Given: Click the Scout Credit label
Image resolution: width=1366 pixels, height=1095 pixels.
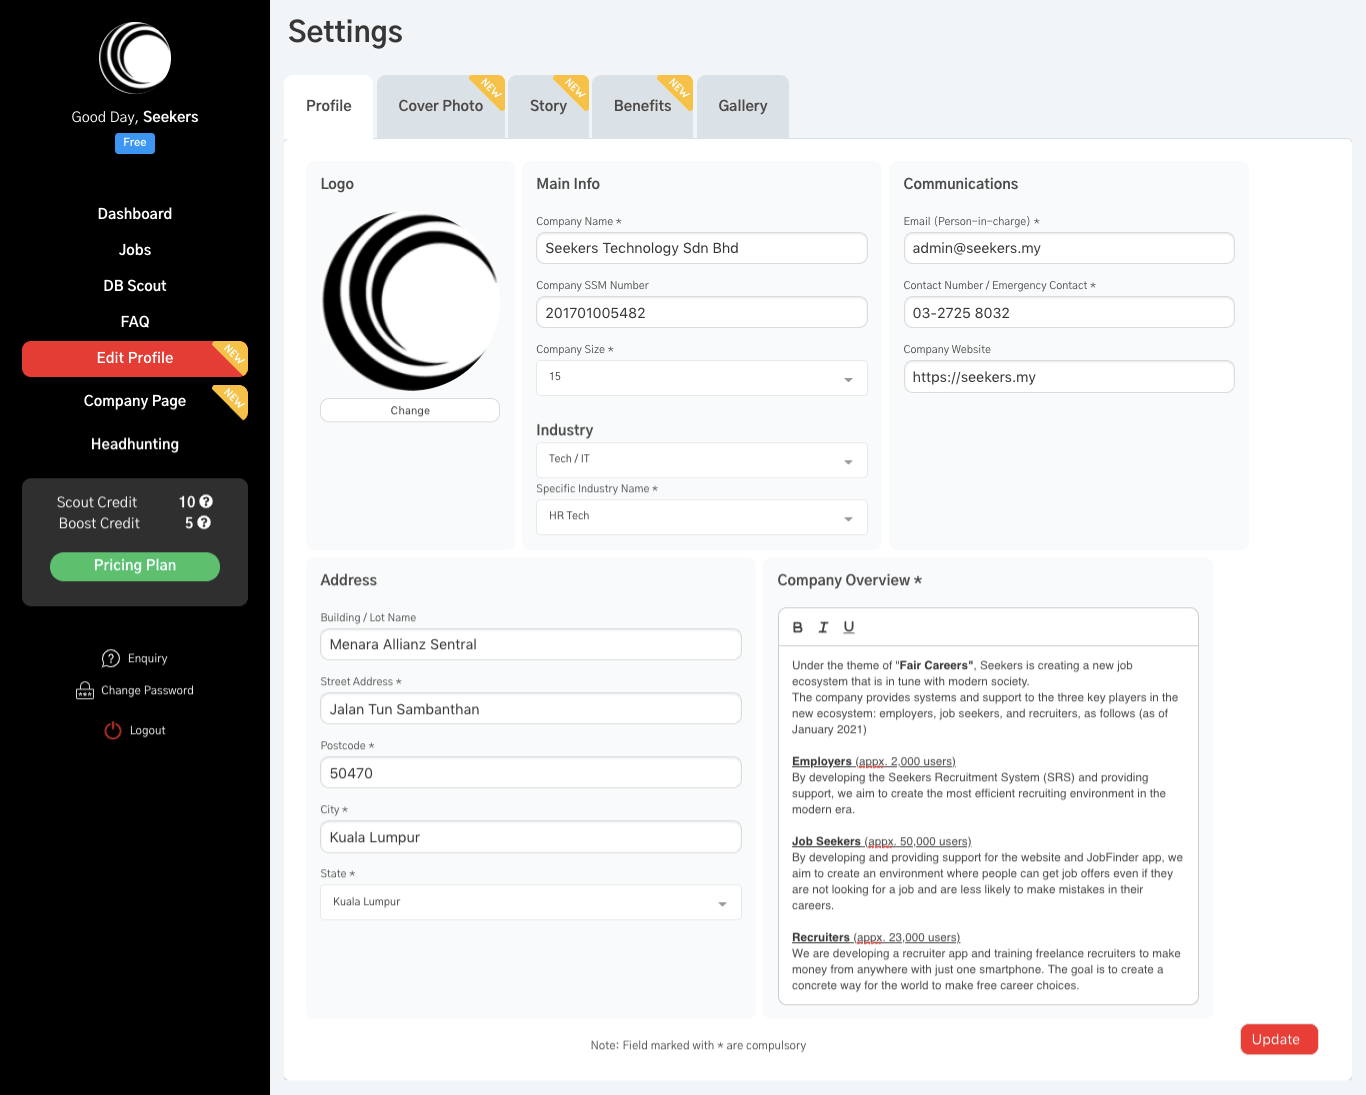Looking at the screenshot, I should click(97, 502).
